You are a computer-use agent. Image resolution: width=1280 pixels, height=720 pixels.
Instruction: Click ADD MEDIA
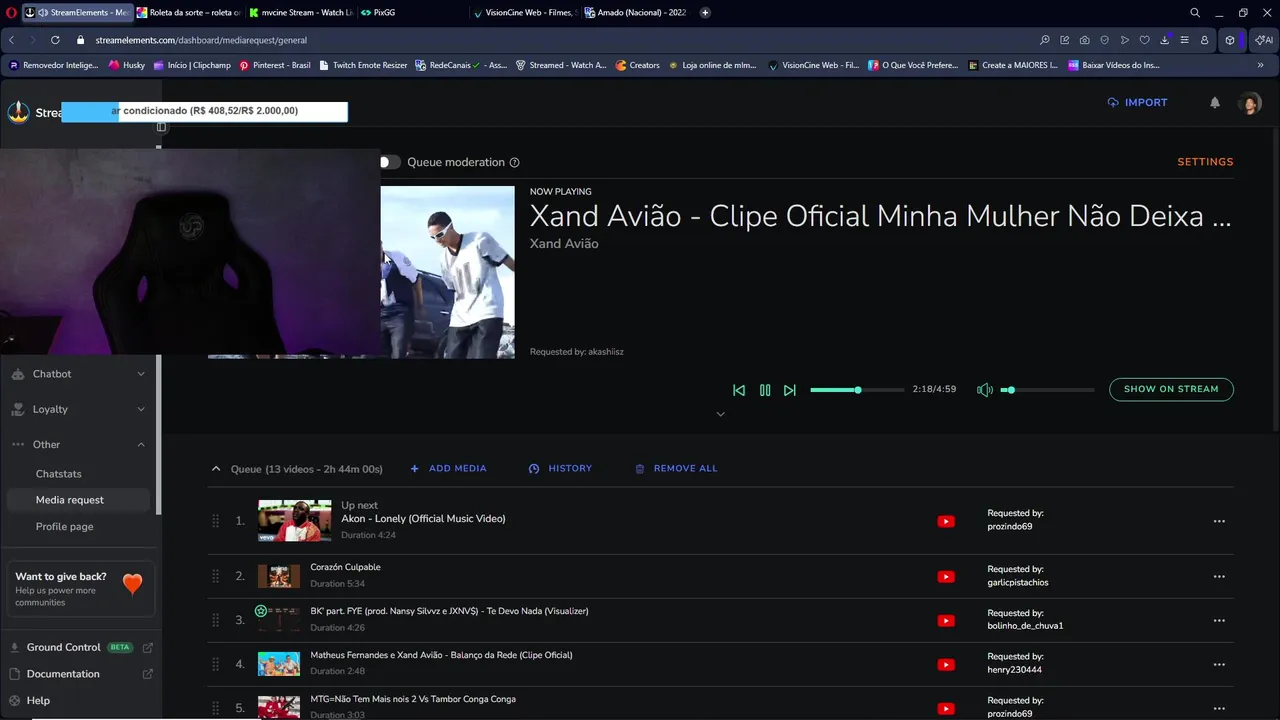click(x=449, y=468)
